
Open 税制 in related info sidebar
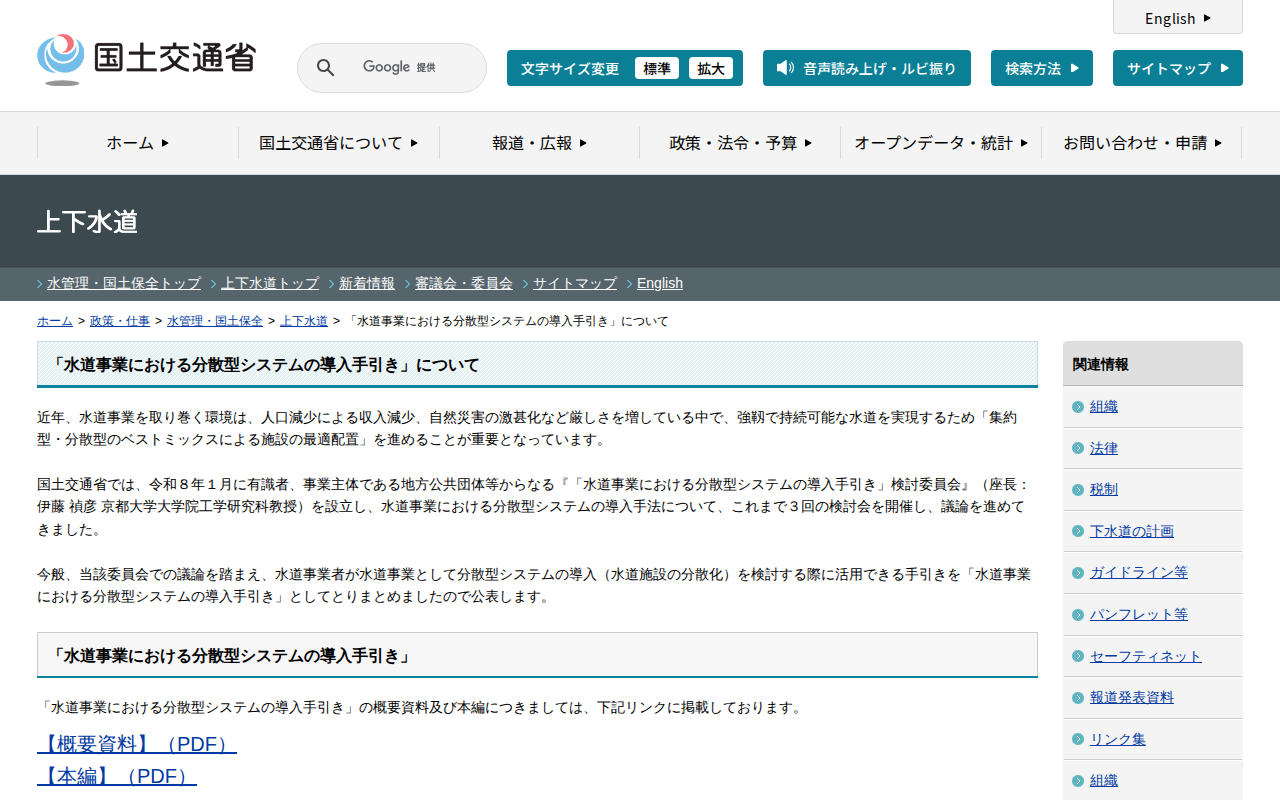(x=1104, y=490)
